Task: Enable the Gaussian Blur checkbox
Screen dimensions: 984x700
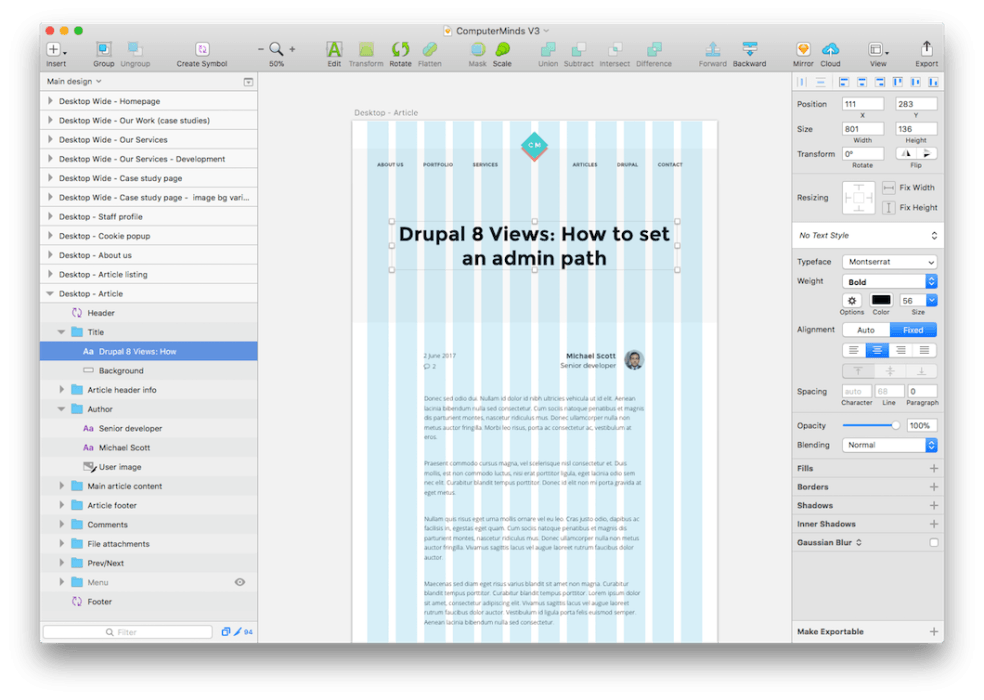Action: 934,541
